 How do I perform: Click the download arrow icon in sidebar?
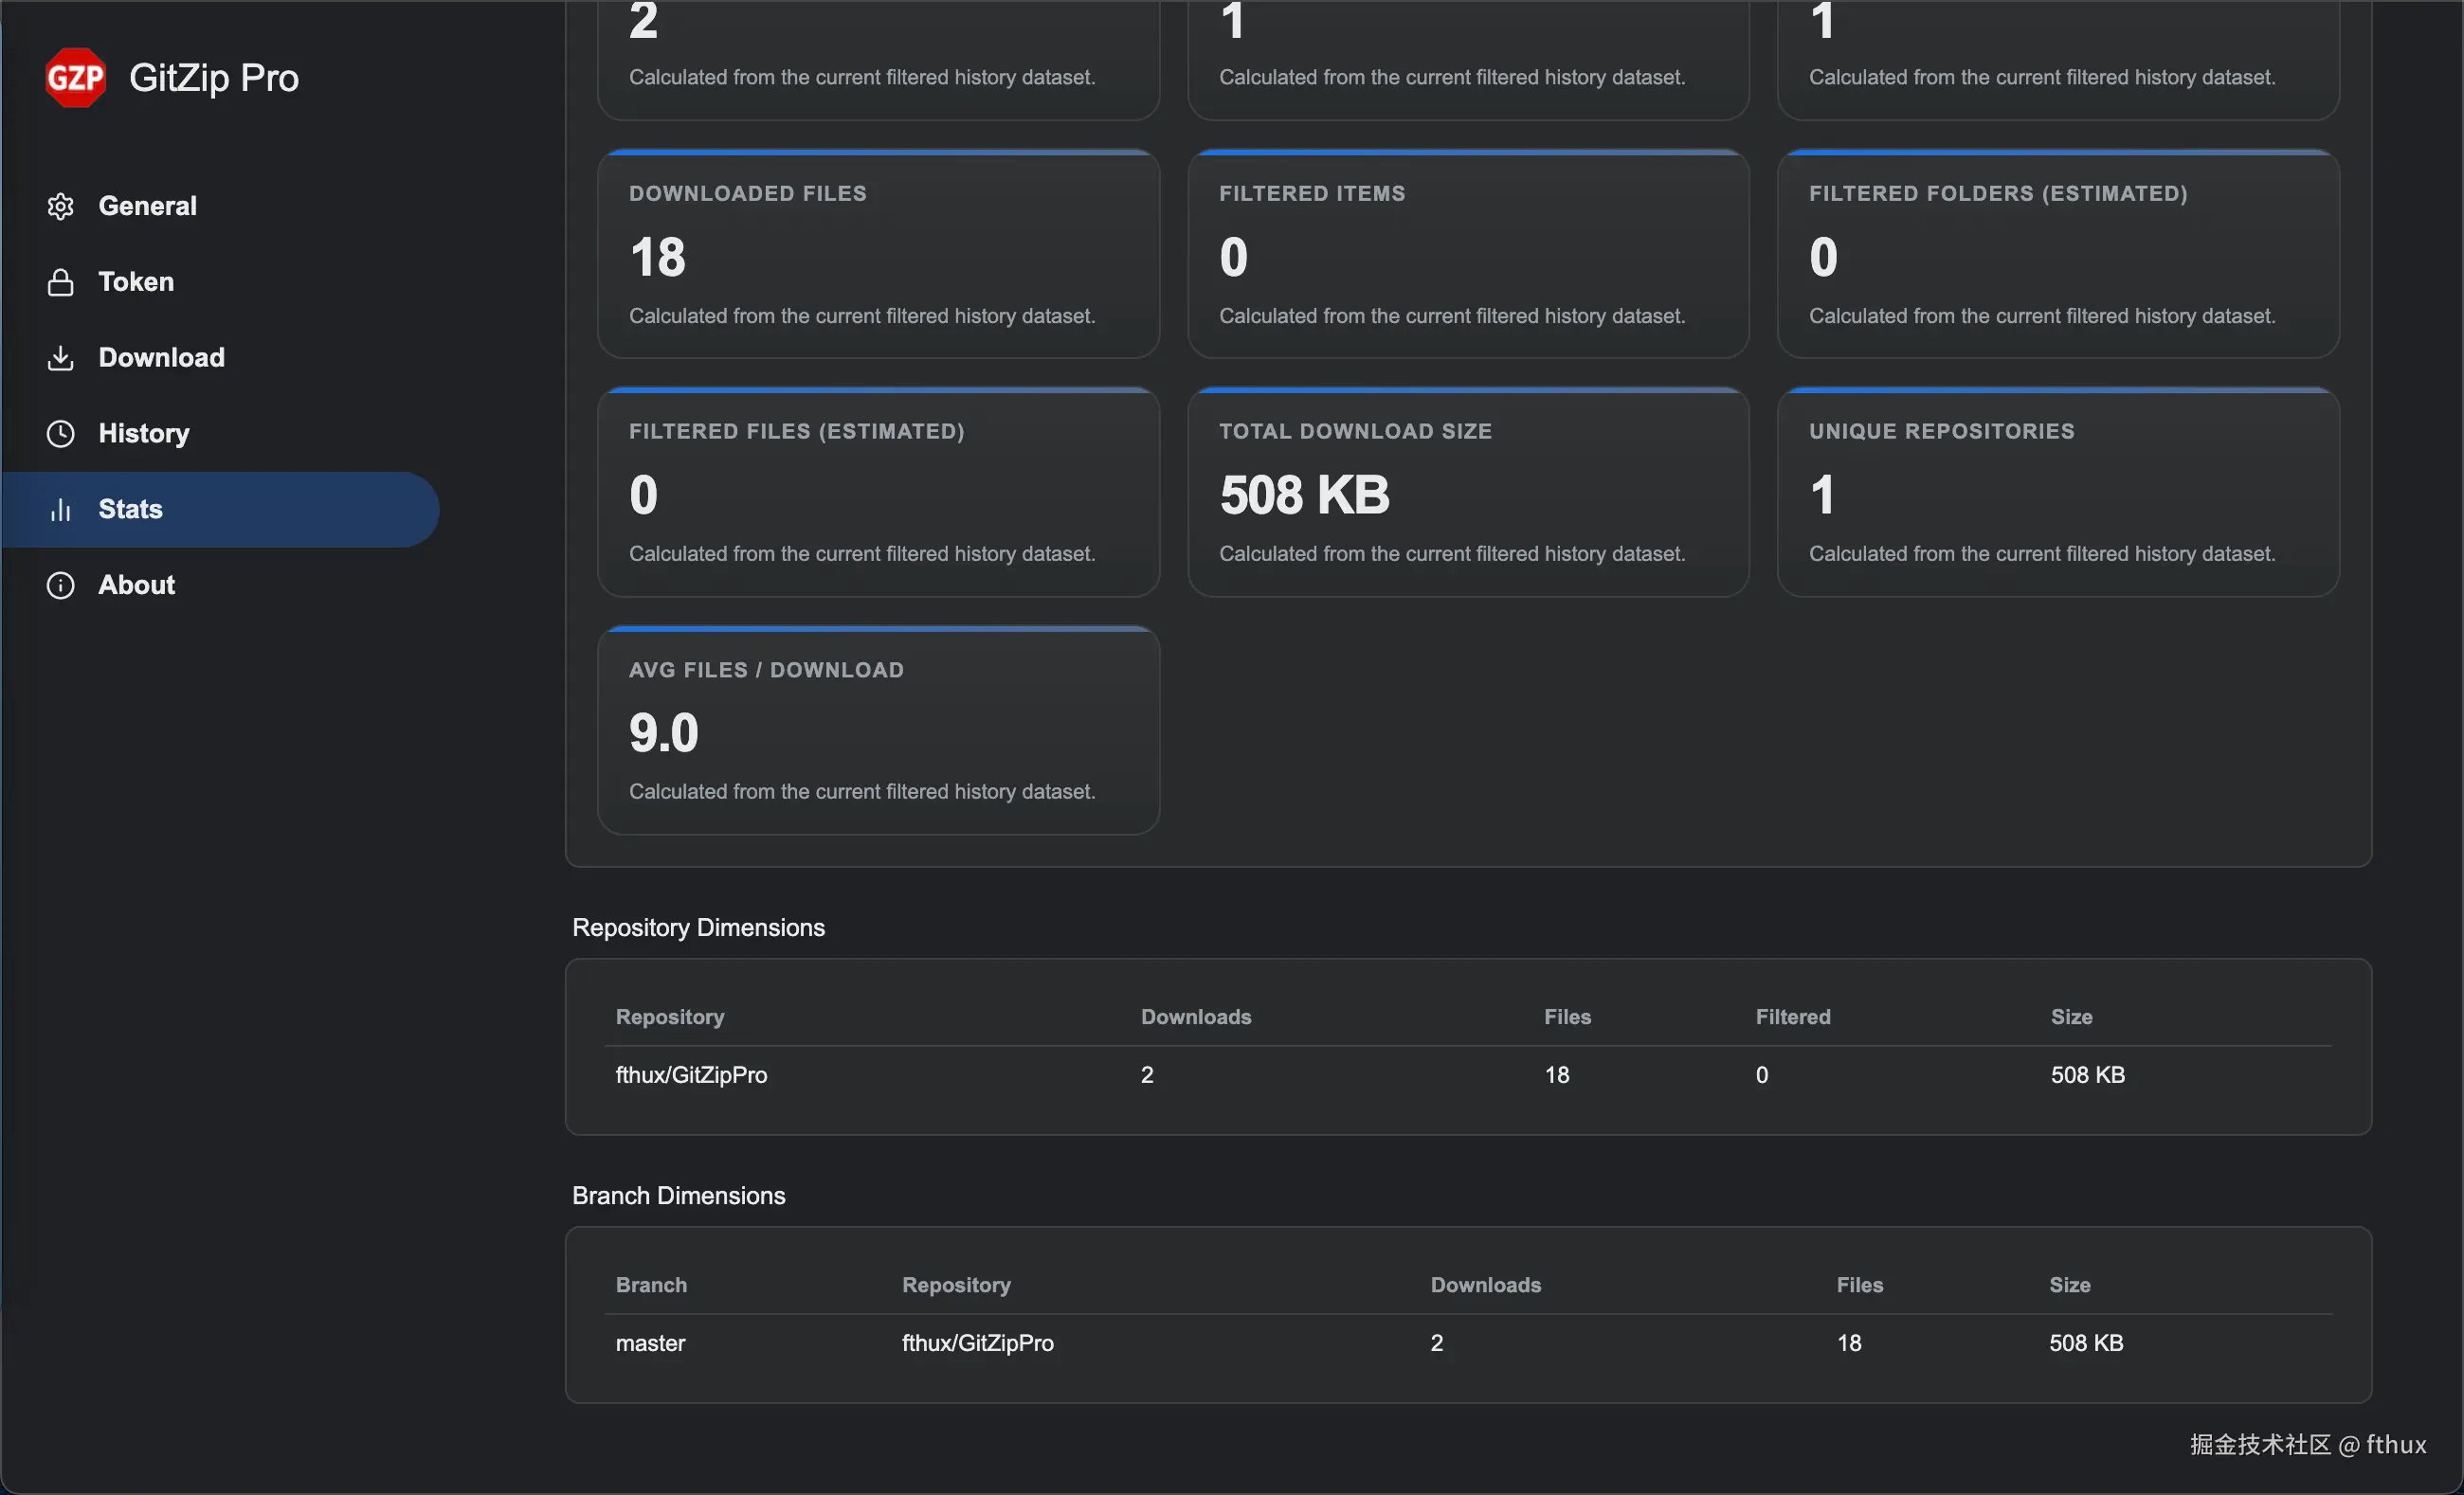[x=61, y=358]
